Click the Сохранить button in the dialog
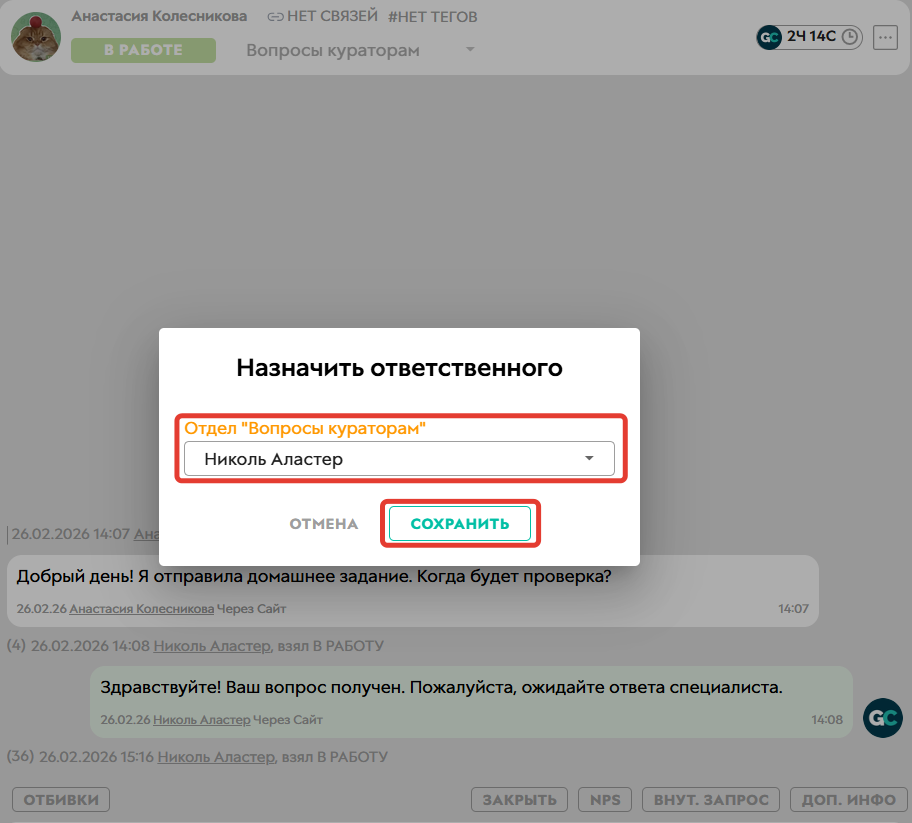The height and width of the screenshot is (823, 912). (x=459, y=523)
